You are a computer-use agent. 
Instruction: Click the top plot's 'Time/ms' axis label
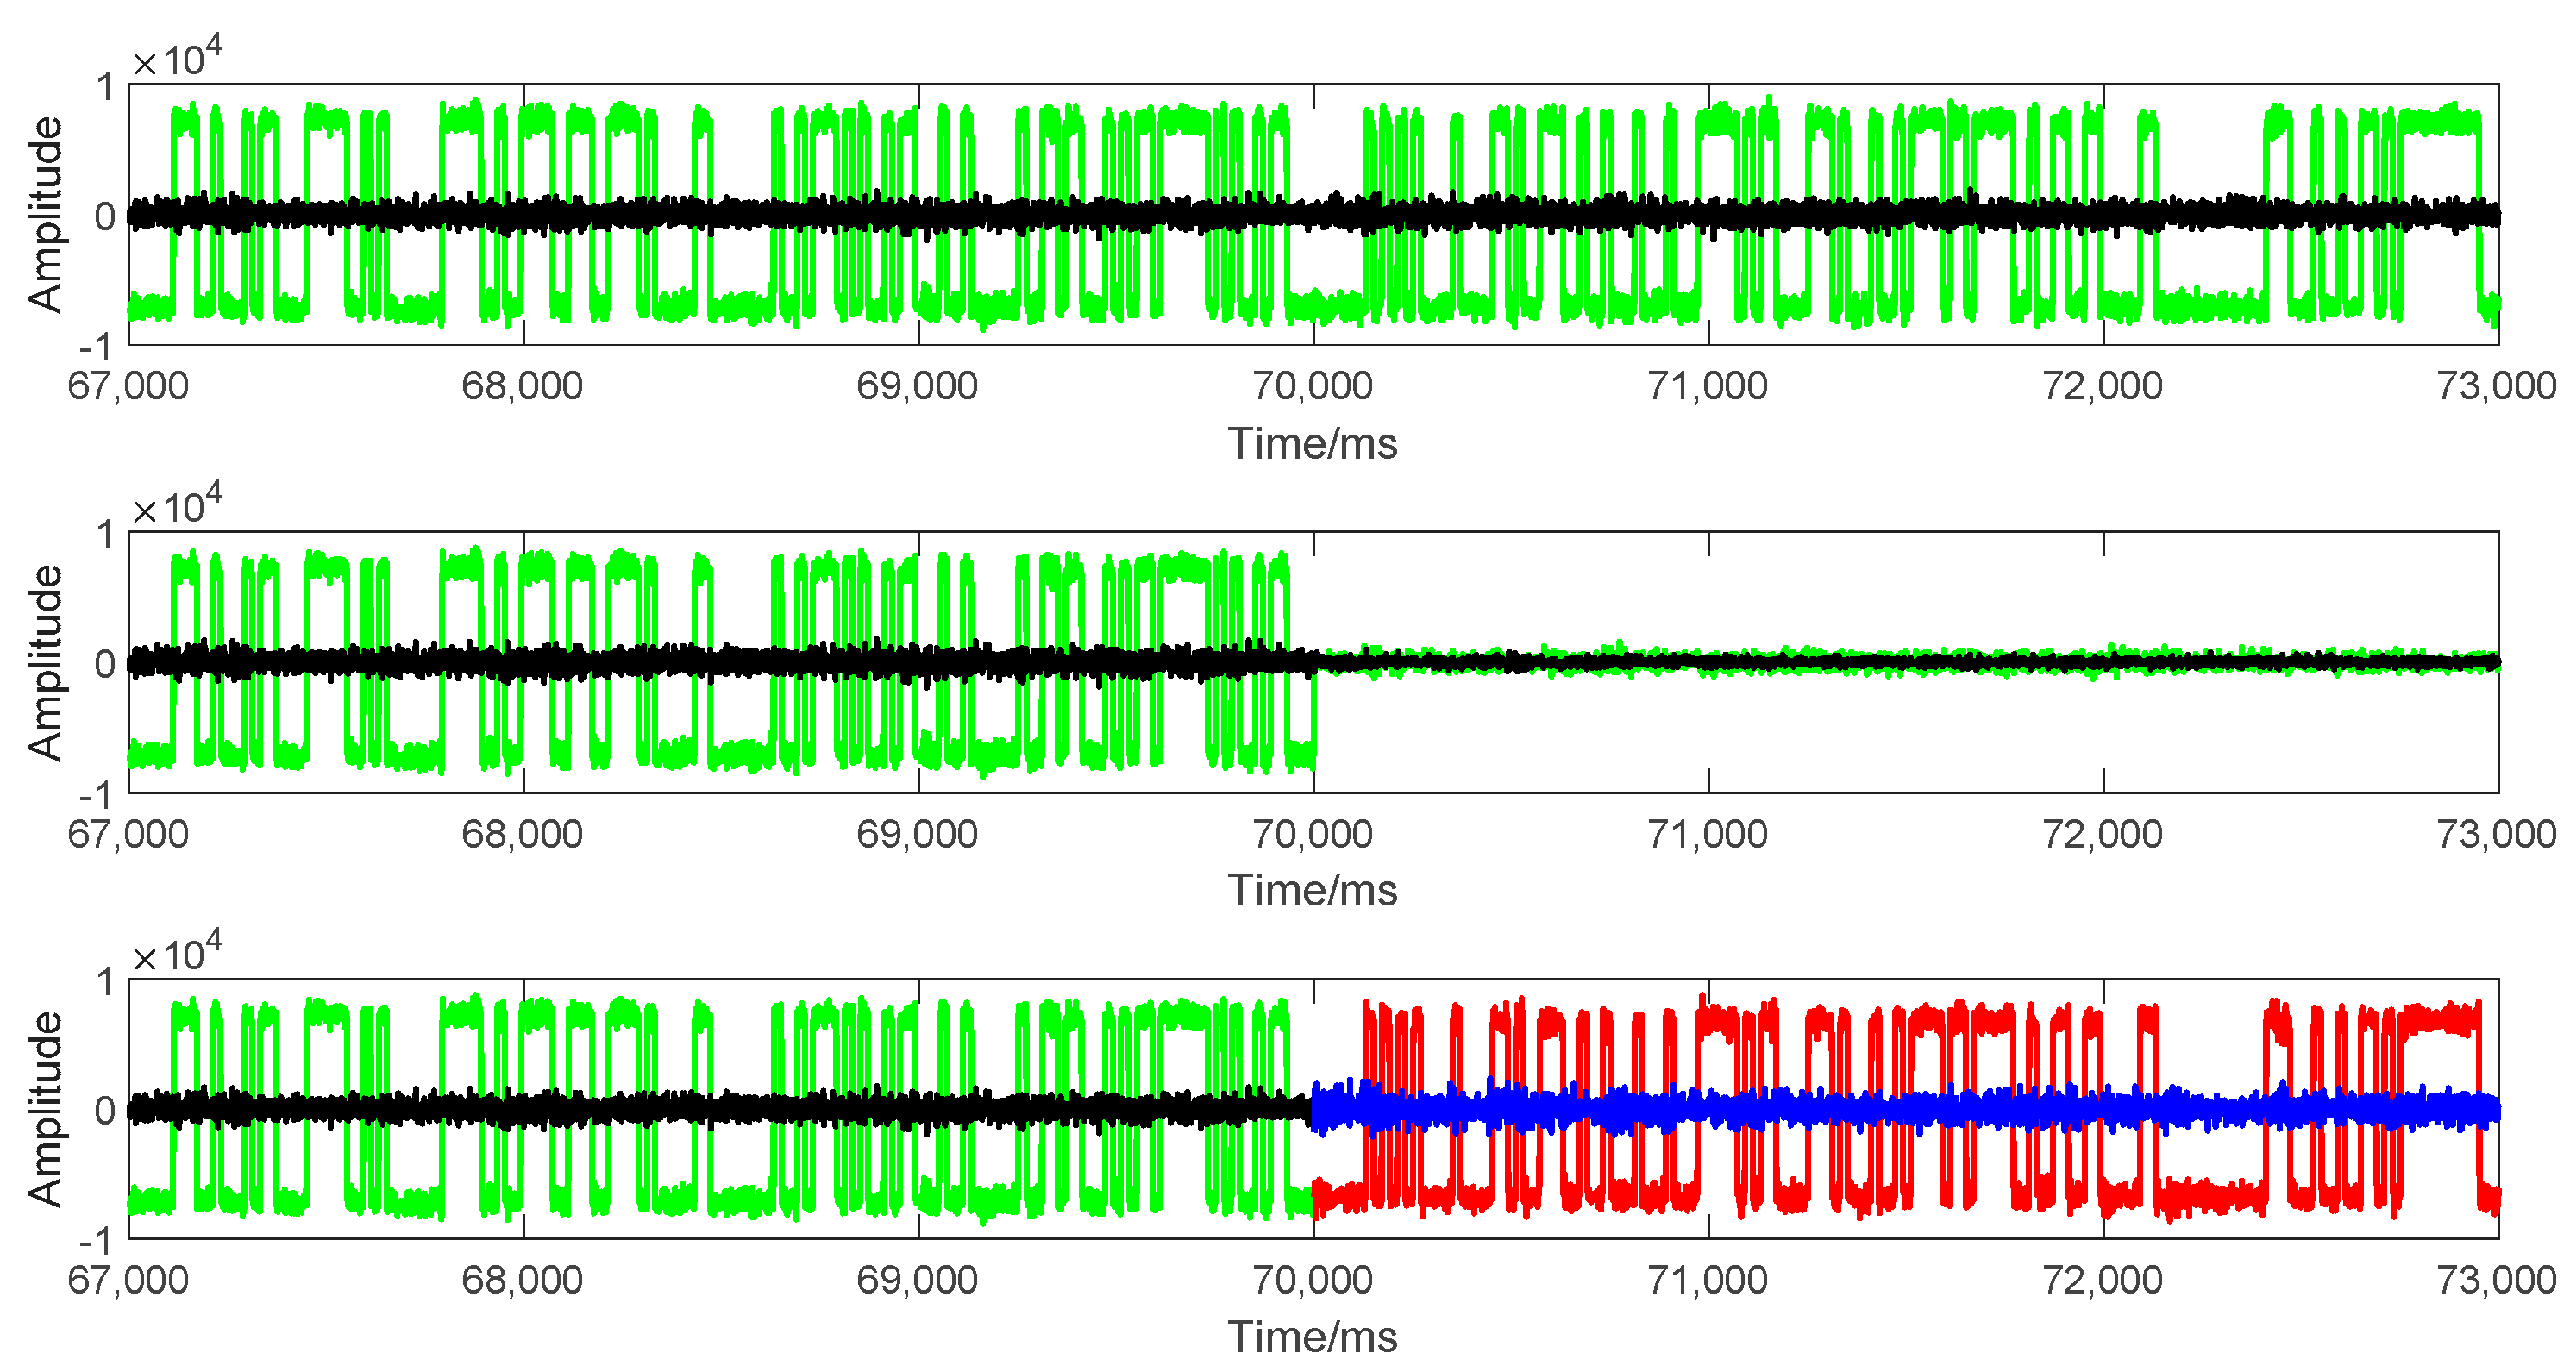coord(1311,443)
